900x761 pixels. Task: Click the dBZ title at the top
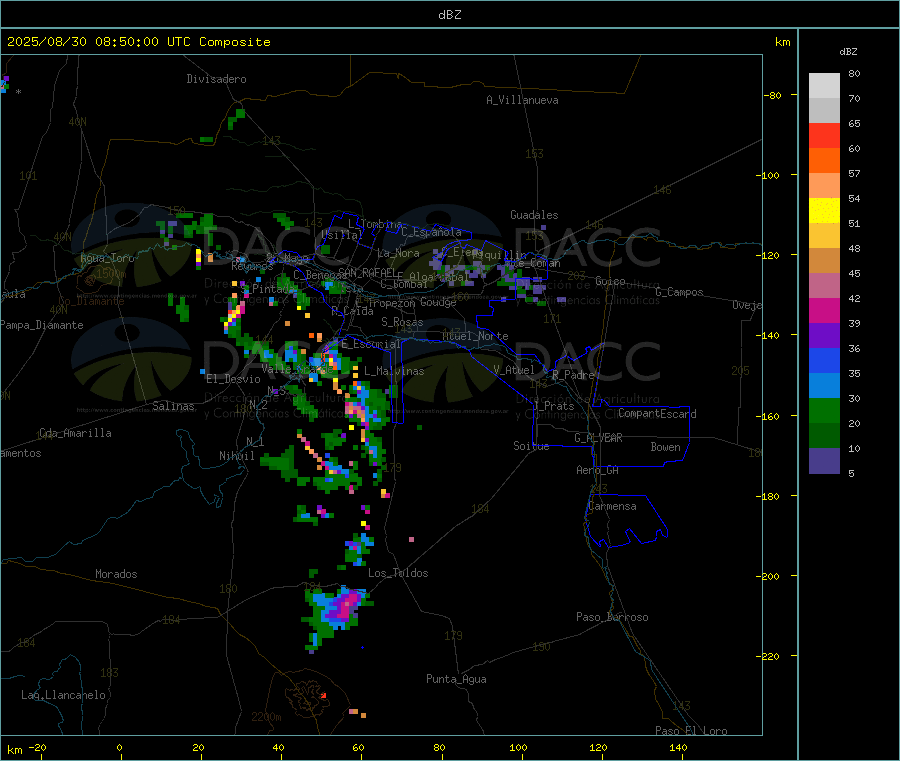click(449, 15)
